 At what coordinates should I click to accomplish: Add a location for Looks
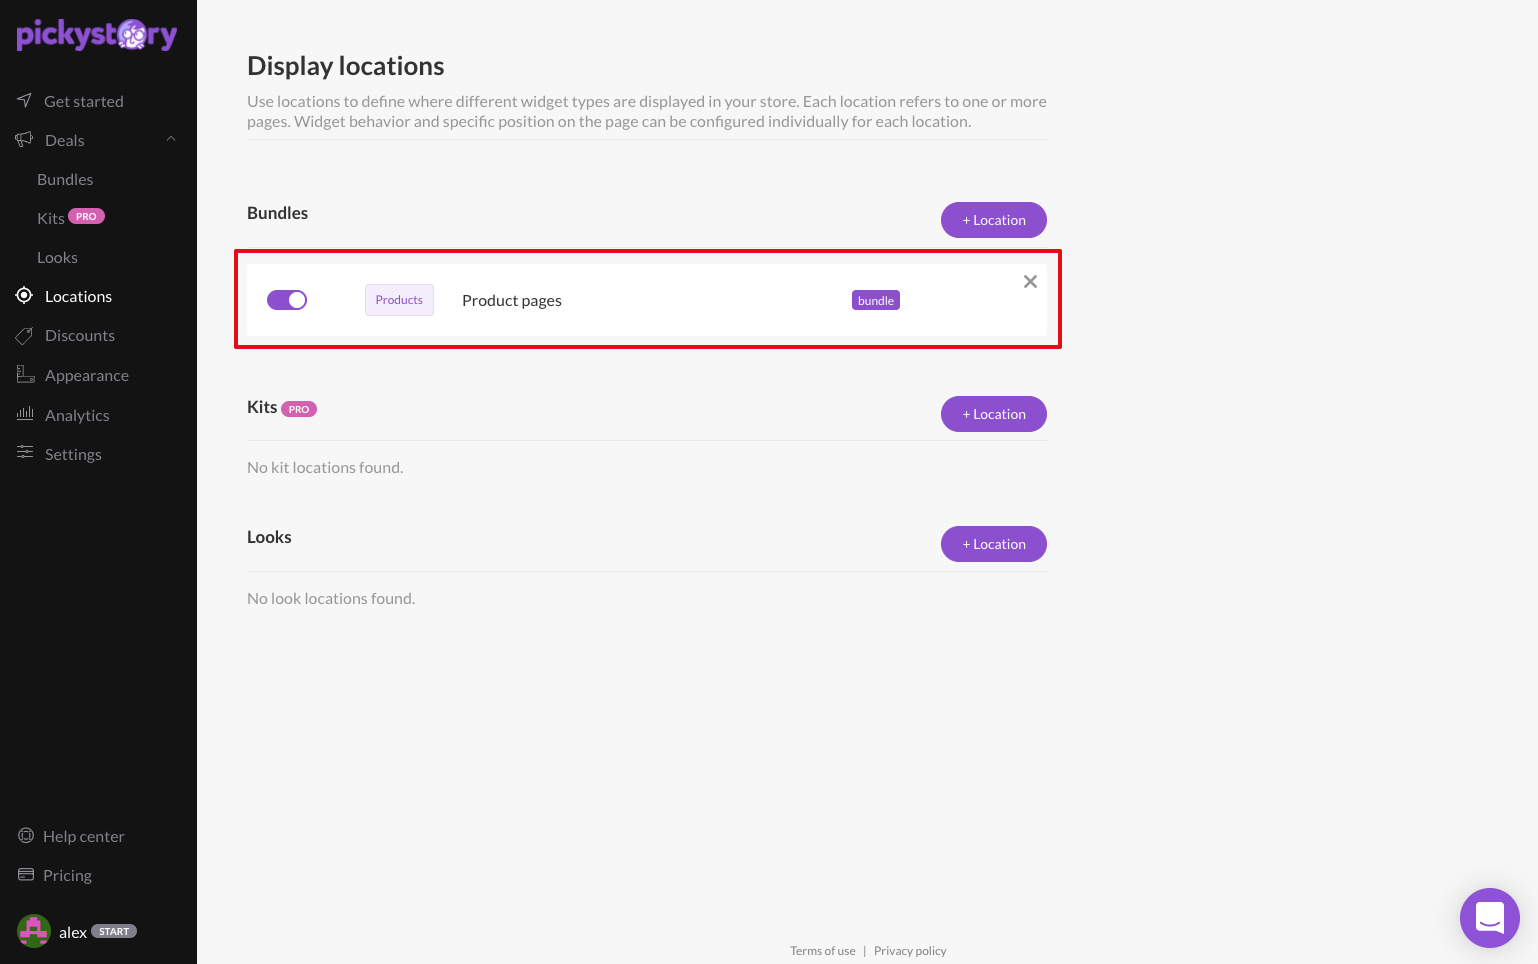(x=994, y=544)
